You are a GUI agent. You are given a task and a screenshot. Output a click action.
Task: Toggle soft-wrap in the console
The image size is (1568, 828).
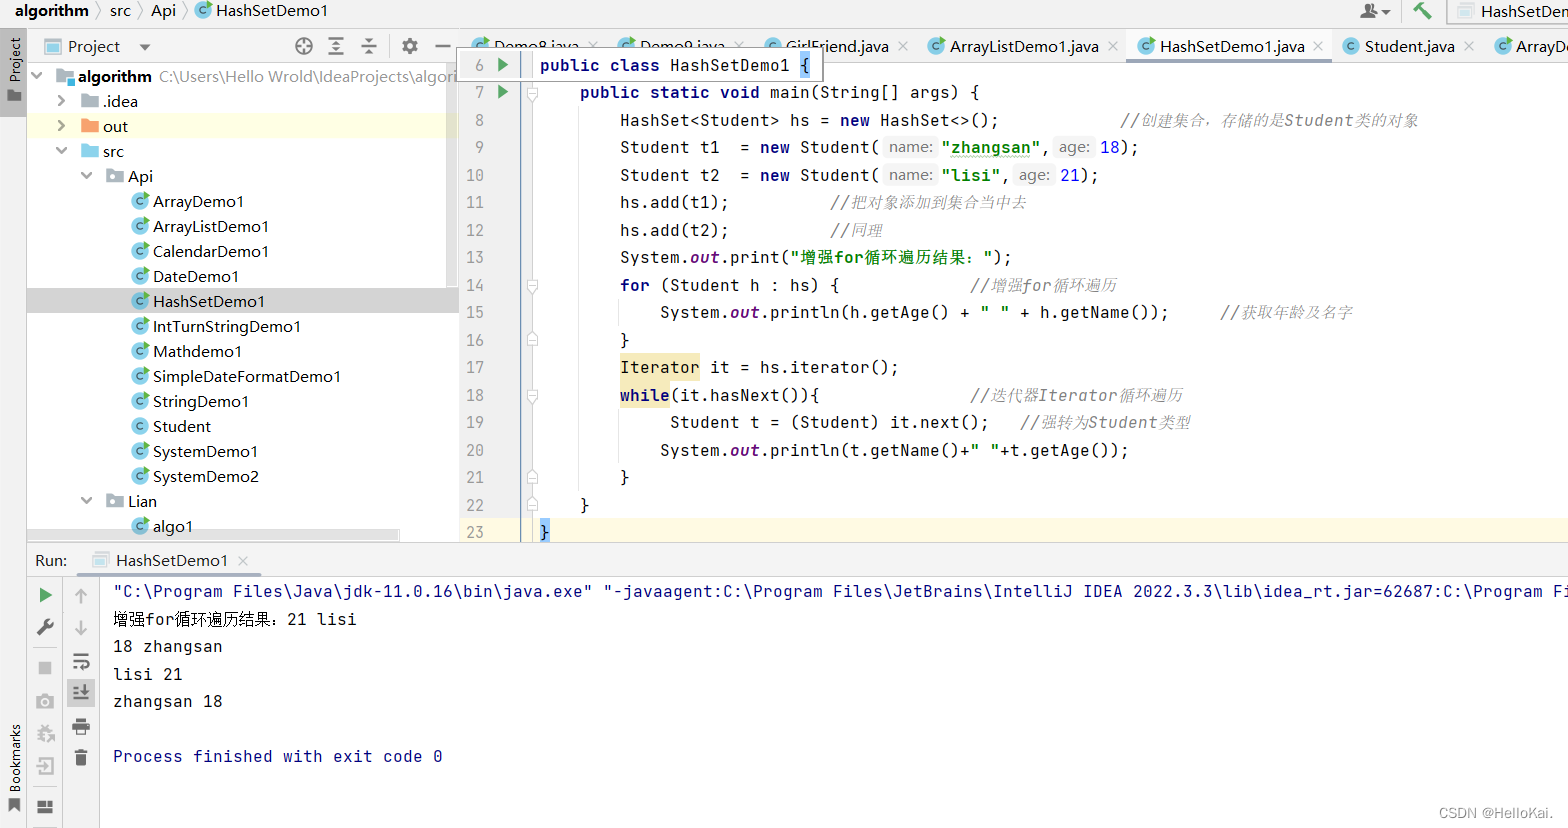pyautogui.click(x=81, y=661)
